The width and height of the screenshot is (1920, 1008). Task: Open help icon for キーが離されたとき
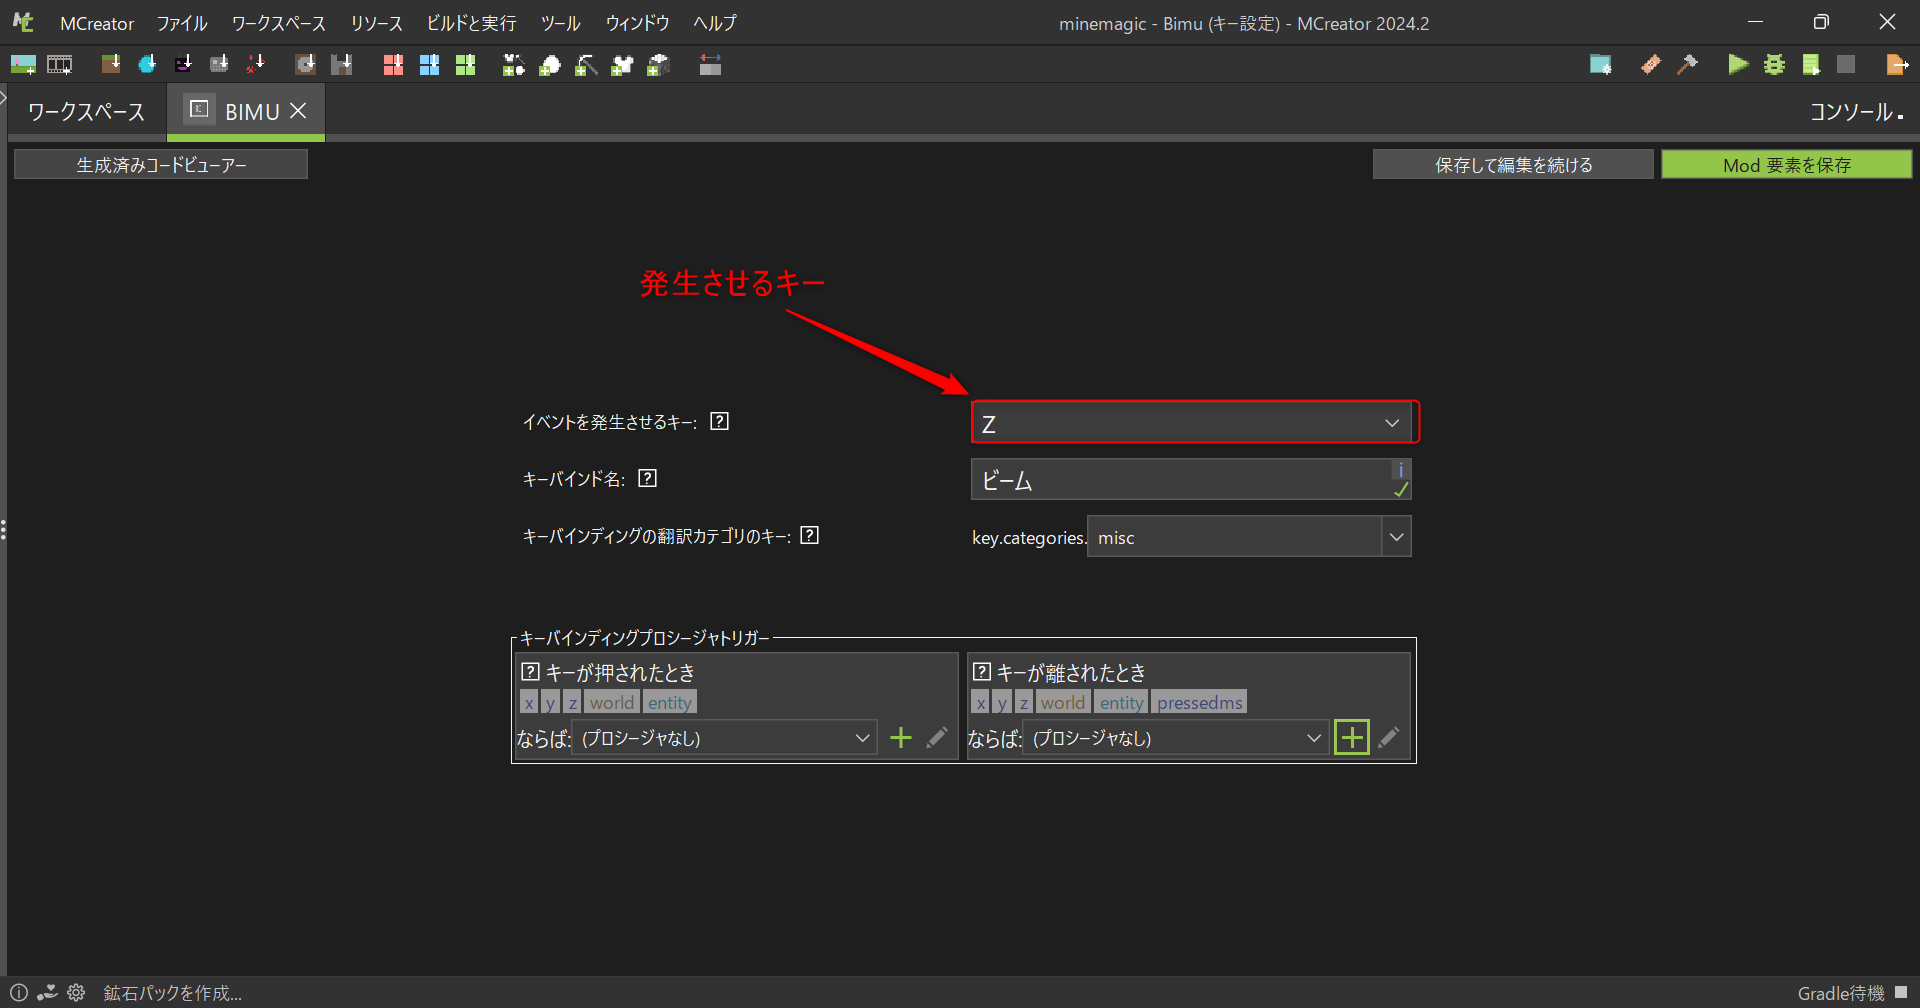point(982,671)
